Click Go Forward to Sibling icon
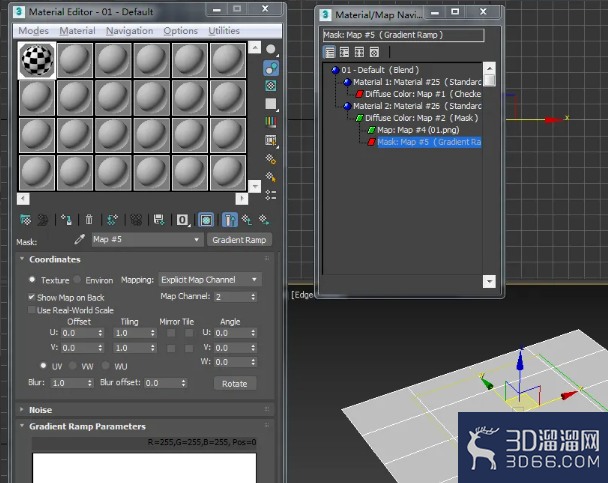This screenshot has width=608, height=483. tap(264, 220)
